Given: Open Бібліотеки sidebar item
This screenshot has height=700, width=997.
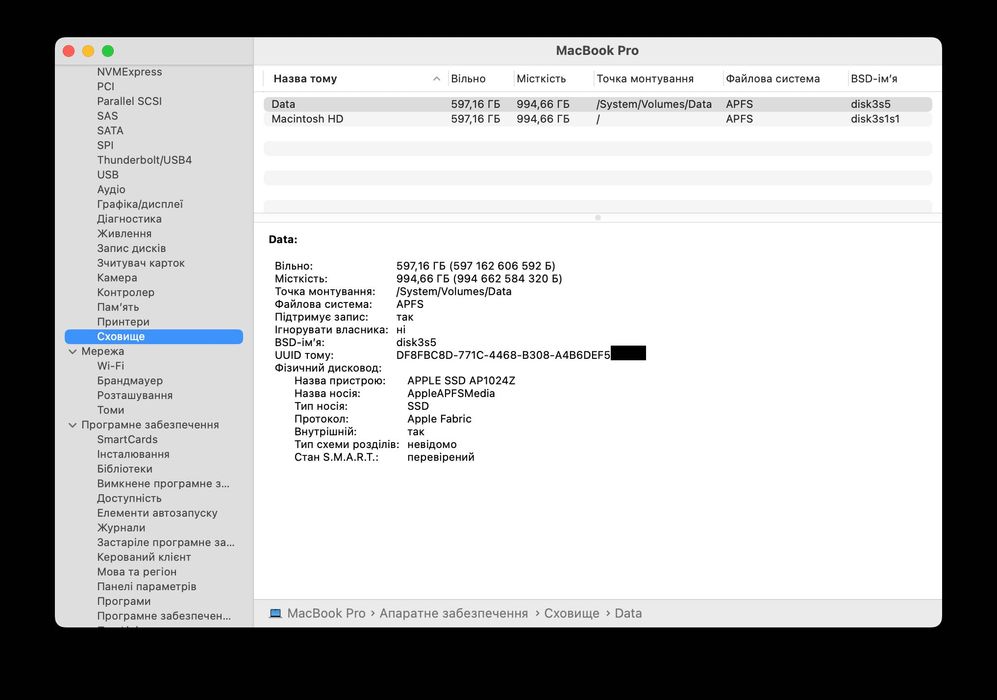Looking at the screenshot, I should [x=125, y=469].
